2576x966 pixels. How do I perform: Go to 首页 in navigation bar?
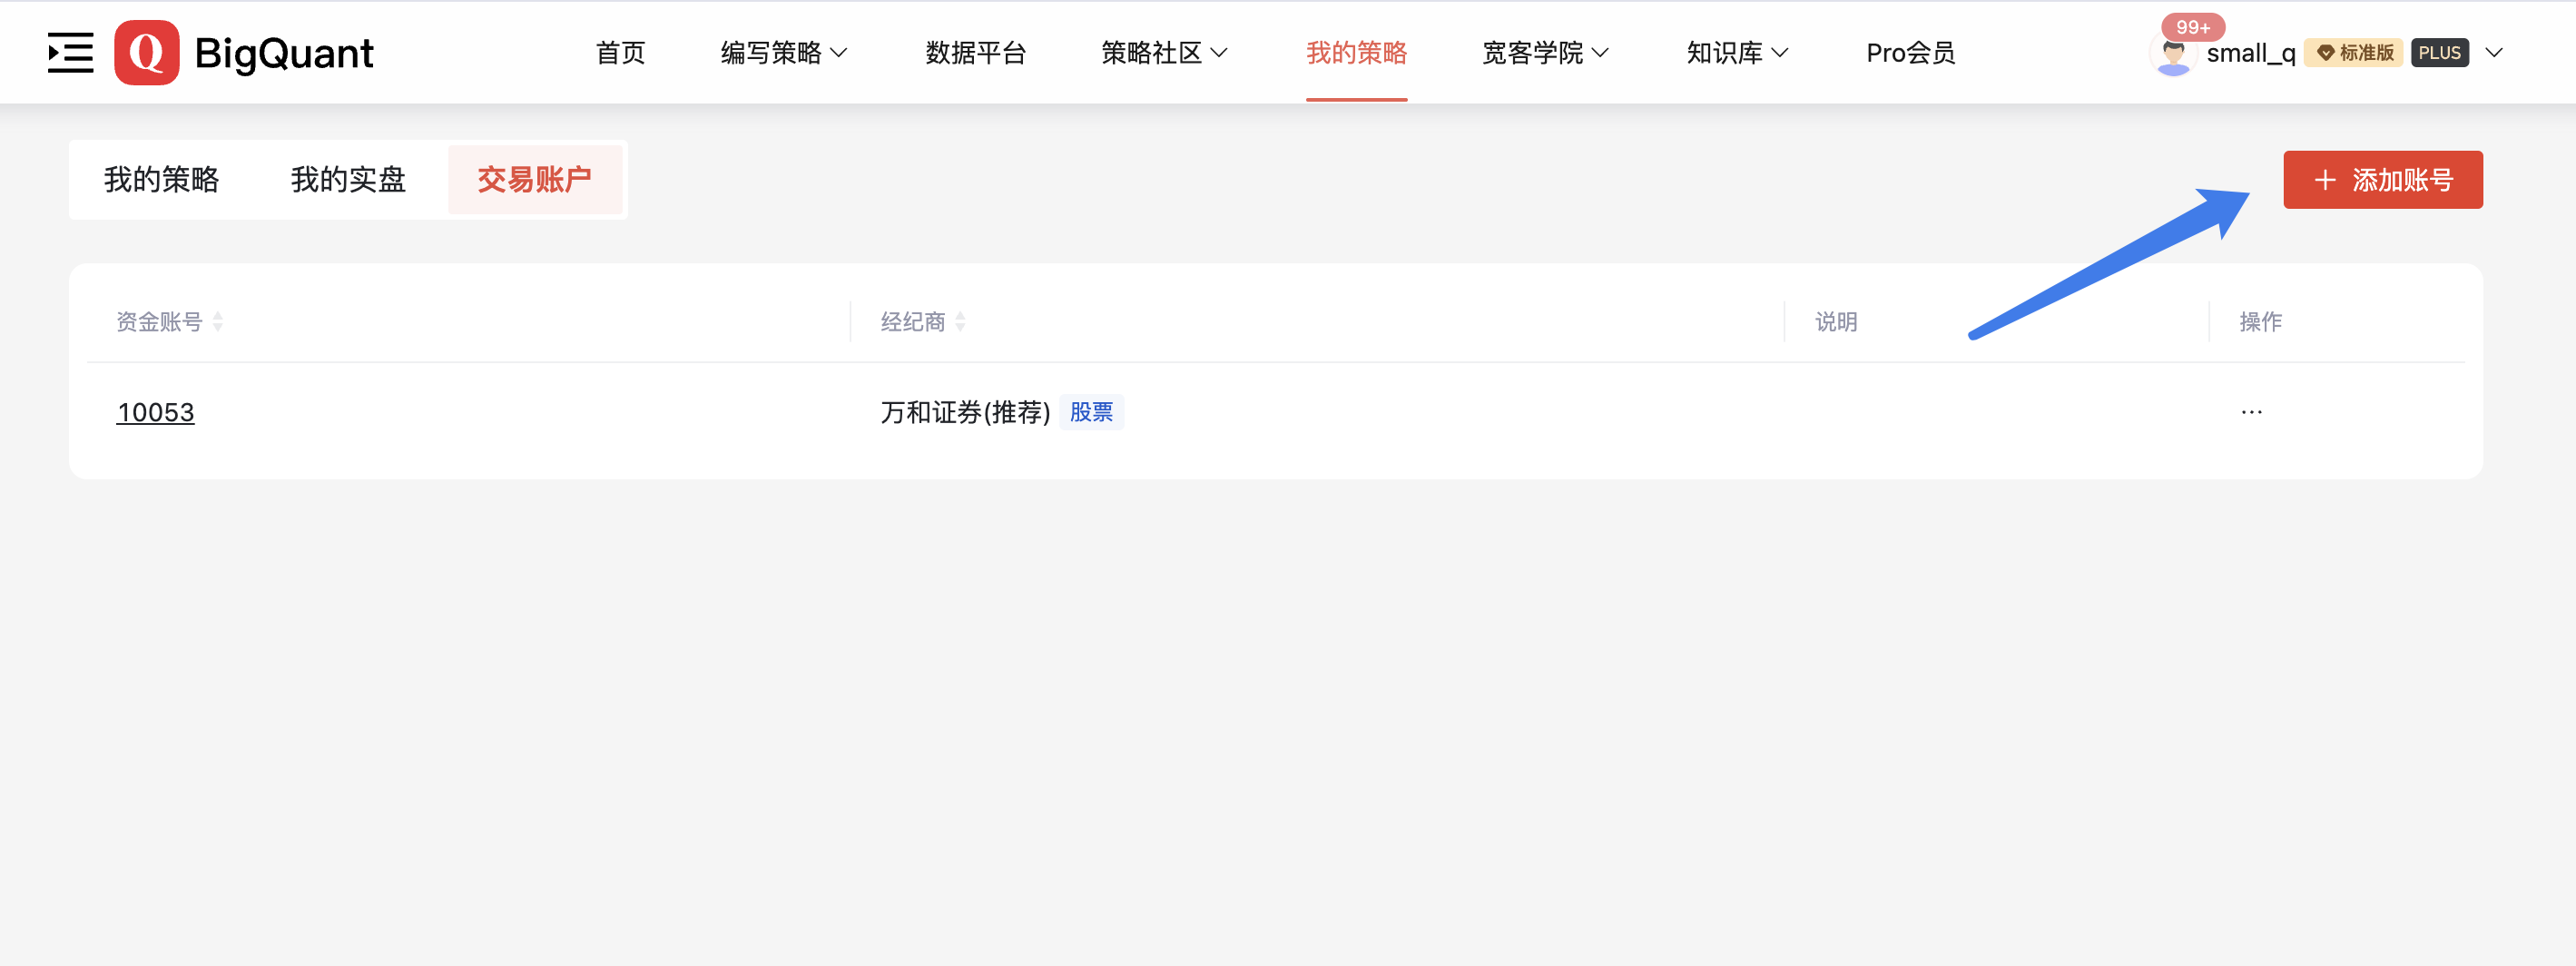pyautogui.click(x=620, y=53)
